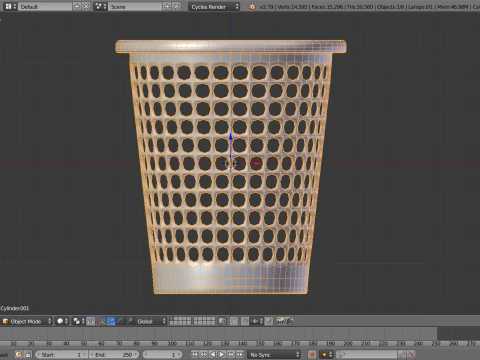This screenshot has width=480, height=360.
Task: Play the animation in reverse
Action: [x=212, y=354]
